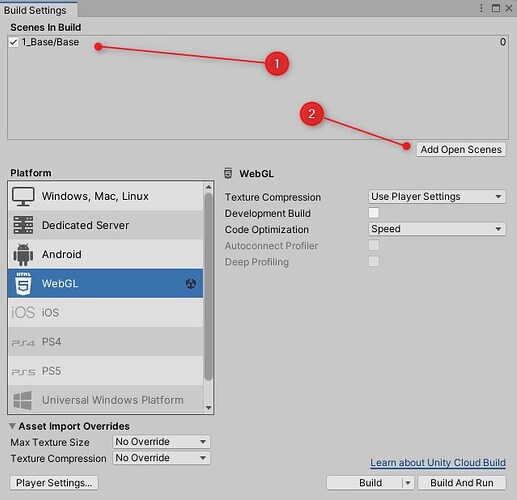Collapse the Asset Import Overrides section
Image resolution: width=517 pixels, height=500 pixels.
[12, 426]
